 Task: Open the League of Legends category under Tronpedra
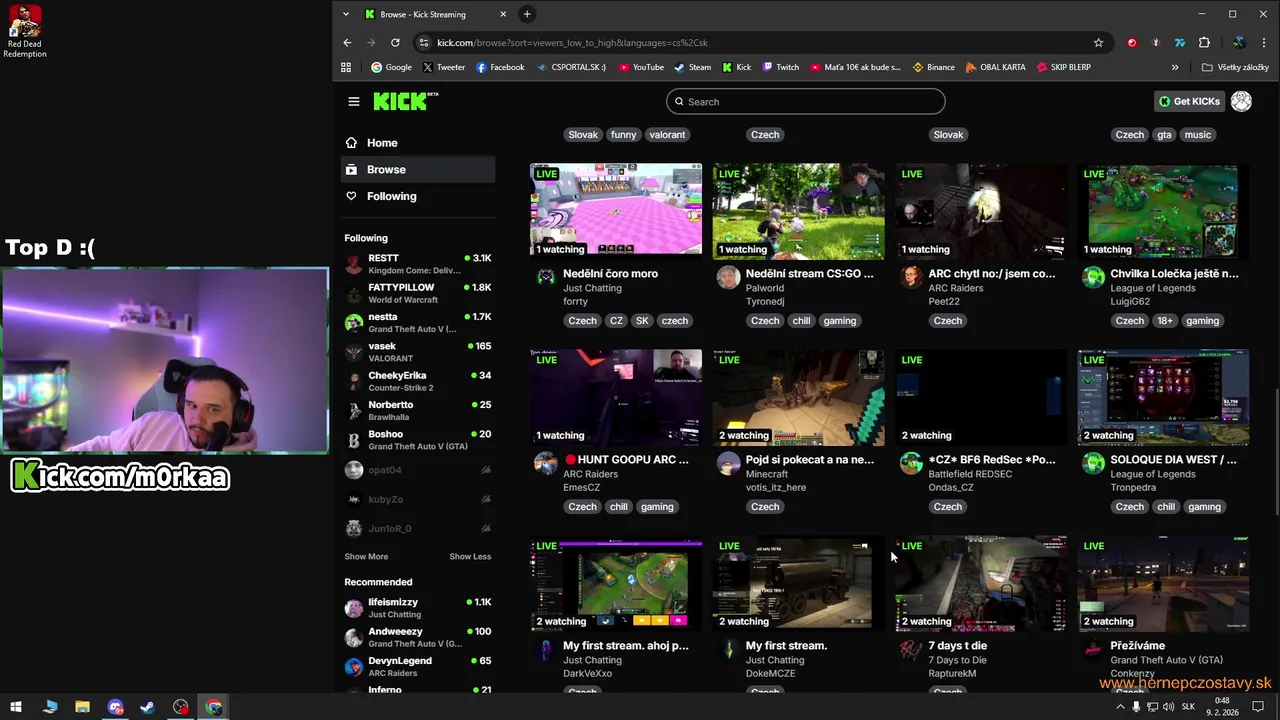(x=1152, y=474)
